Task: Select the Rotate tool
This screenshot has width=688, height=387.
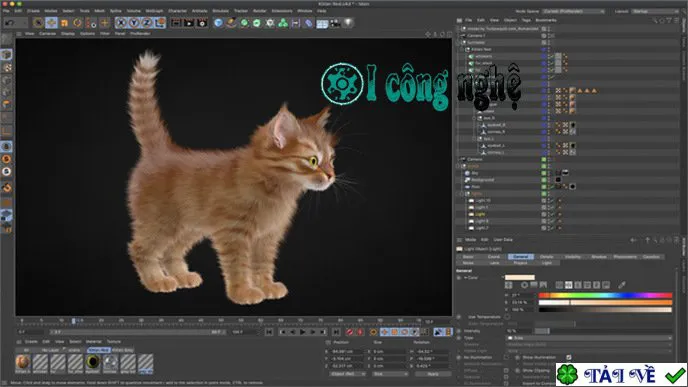Action: [x=78, y=22]
